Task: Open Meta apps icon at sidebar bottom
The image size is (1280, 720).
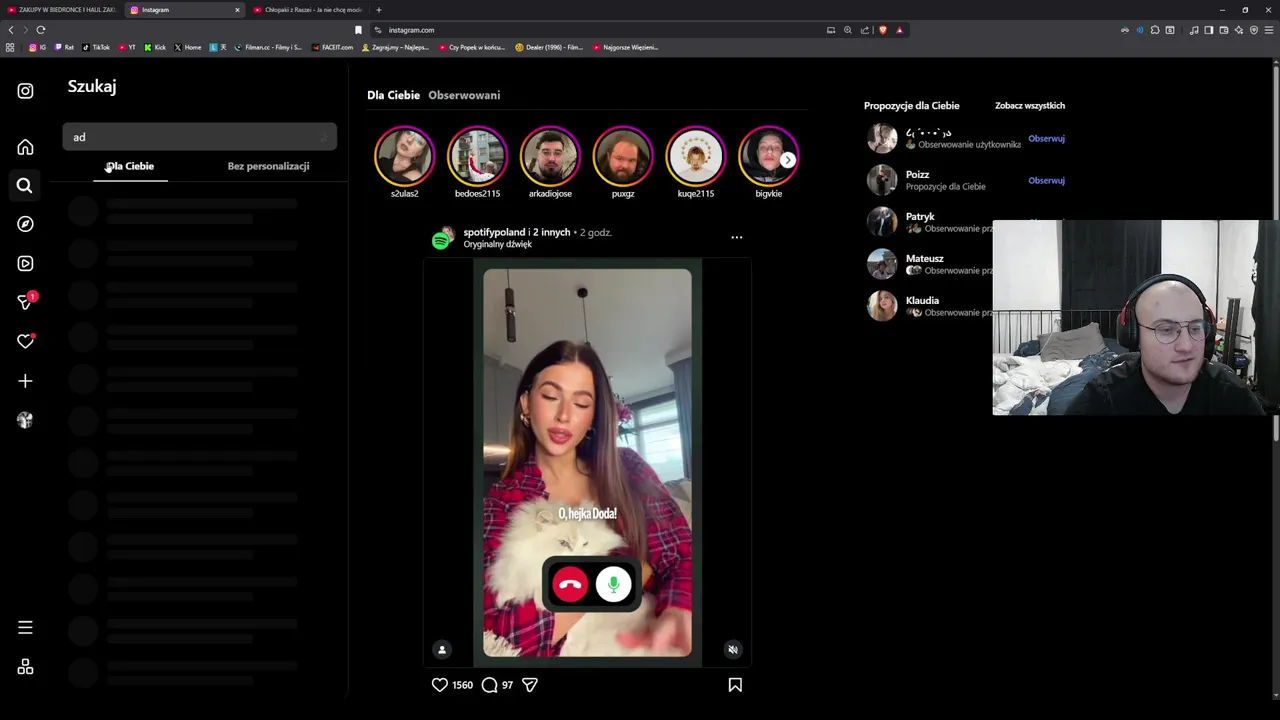Action: [25, 667]
